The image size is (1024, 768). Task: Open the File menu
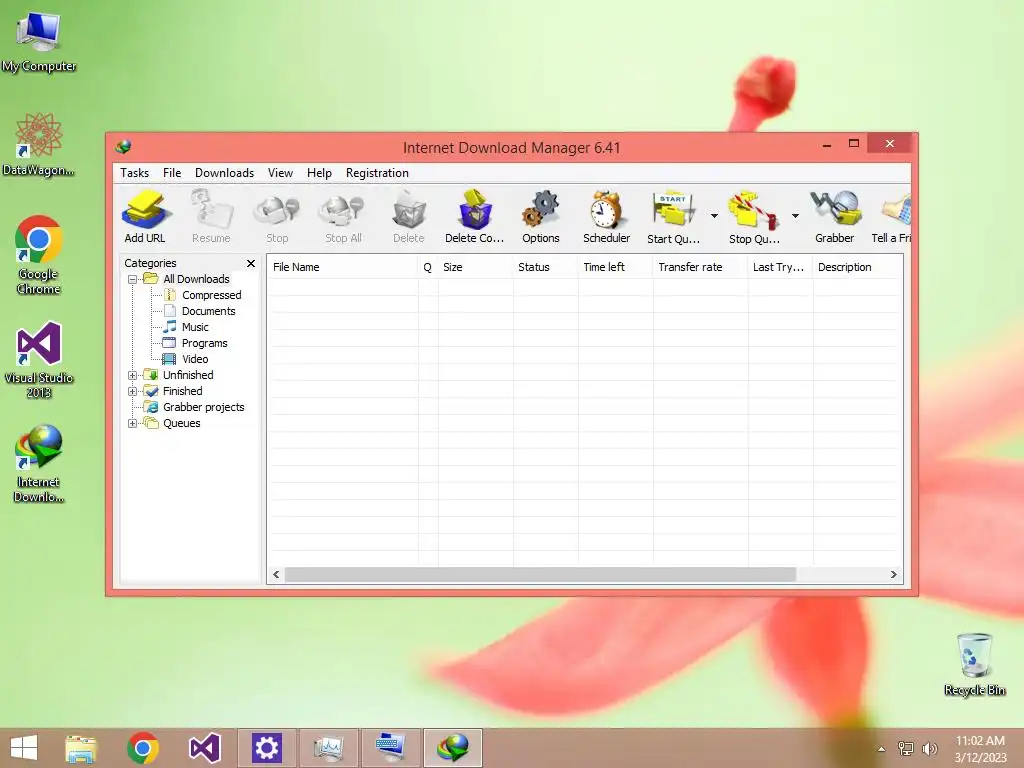[172, 173]
